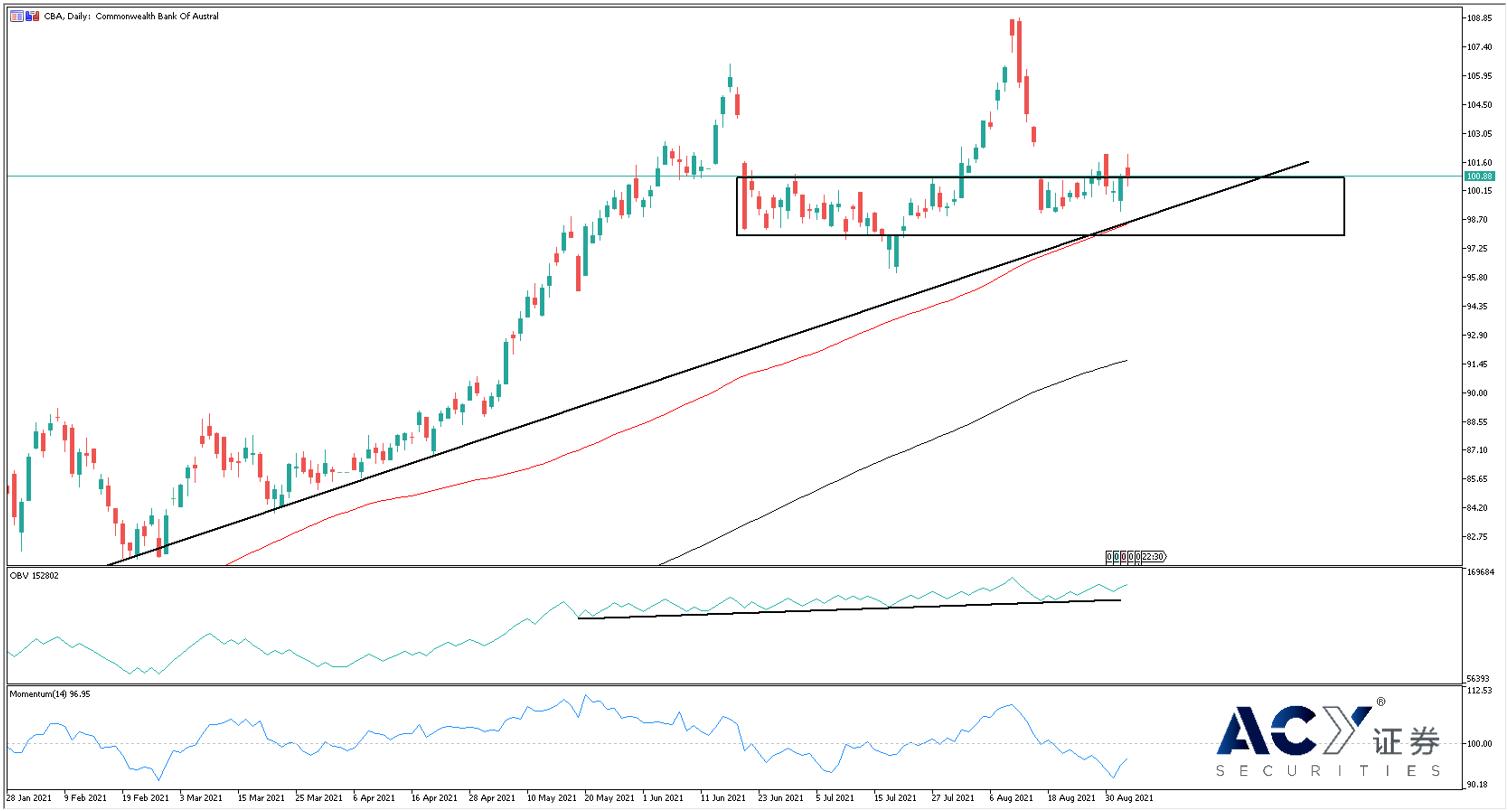Viewport: 1508px width, 811px height.
Task: Click the 'OBV 152802' indicator label
Action: (x=33, y=576)
